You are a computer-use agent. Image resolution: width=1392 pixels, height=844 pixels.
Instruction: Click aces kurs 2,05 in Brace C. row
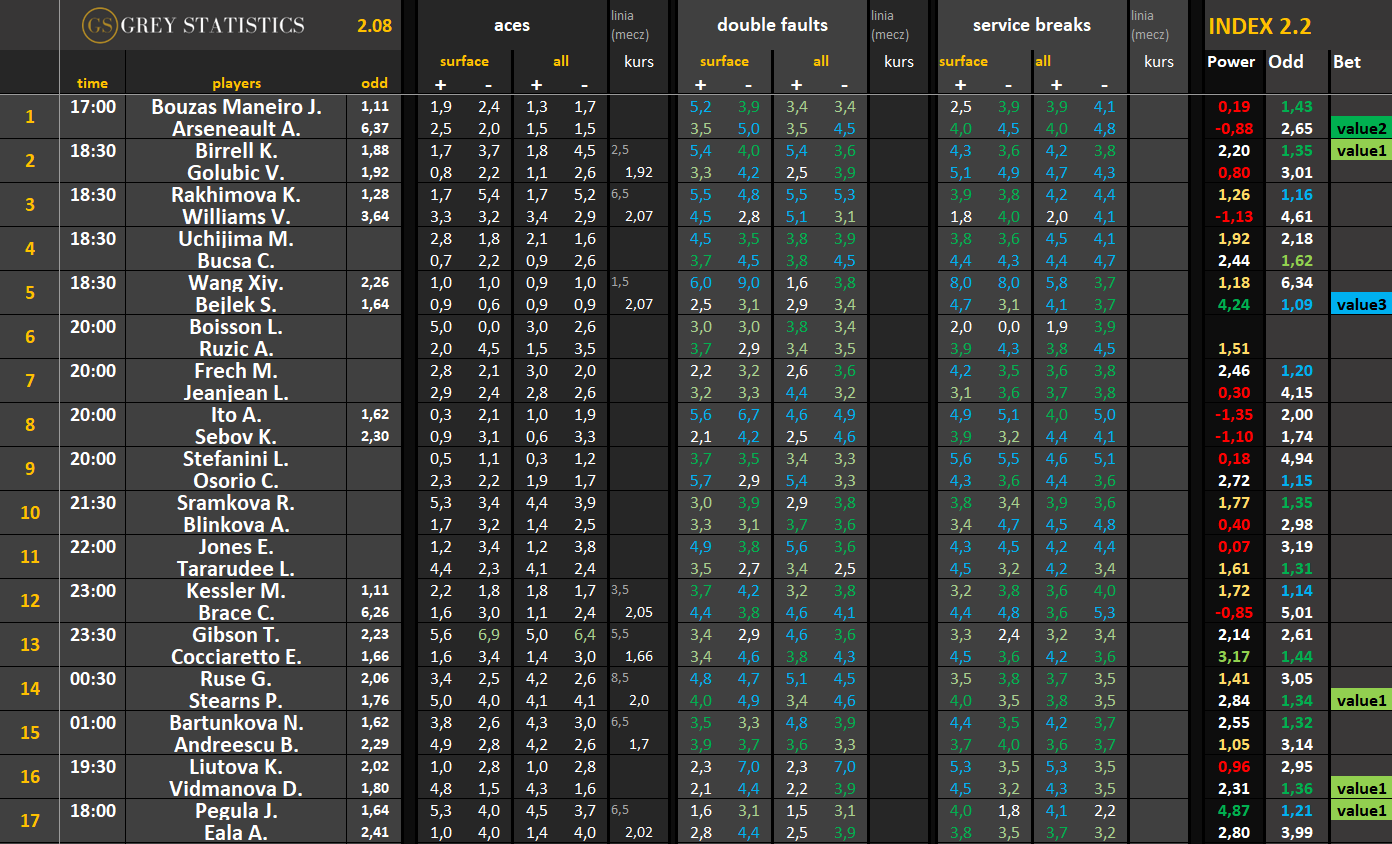point(638,612)
